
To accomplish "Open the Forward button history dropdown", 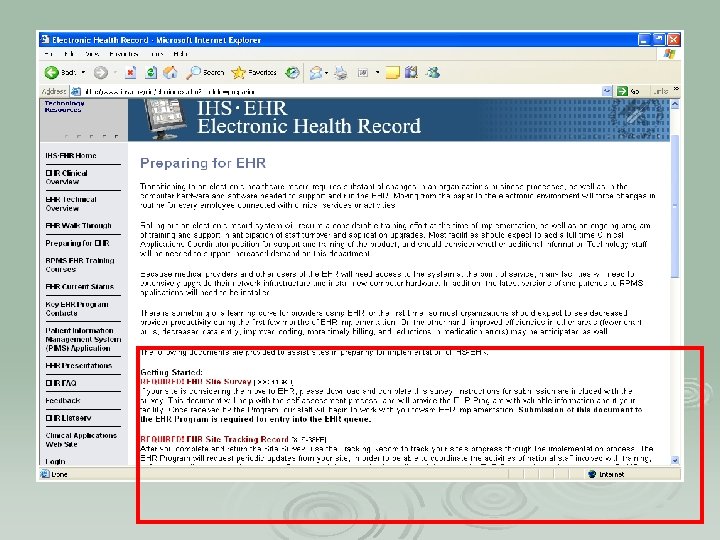I will pos(115,73).
